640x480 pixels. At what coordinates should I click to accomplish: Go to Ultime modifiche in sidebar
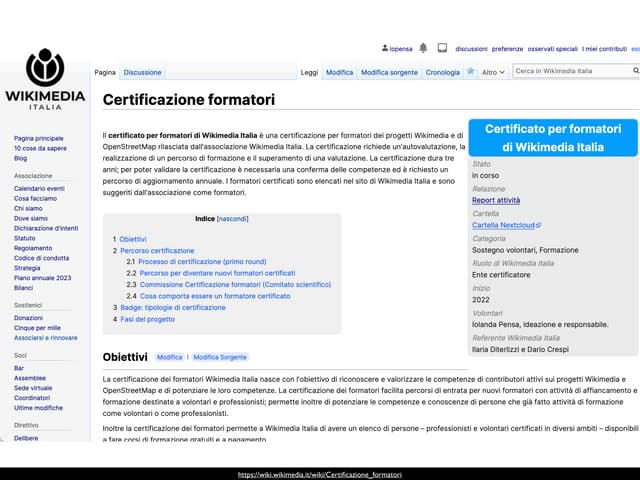(38, 408)
